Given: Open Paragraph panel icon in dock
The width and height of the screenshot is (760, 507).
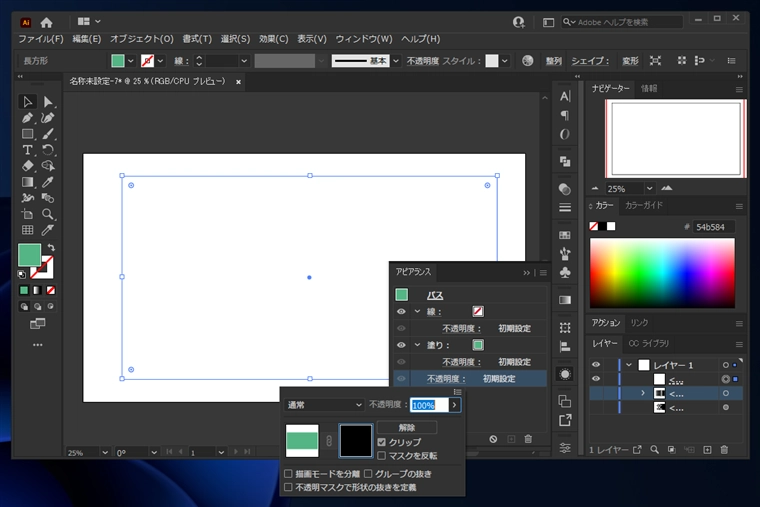Looking at the screenshot, I should (565, 115).
